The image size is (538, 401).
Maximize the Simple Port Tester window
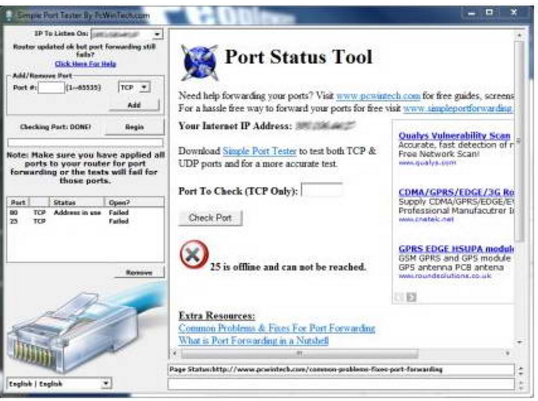[489, 13]
